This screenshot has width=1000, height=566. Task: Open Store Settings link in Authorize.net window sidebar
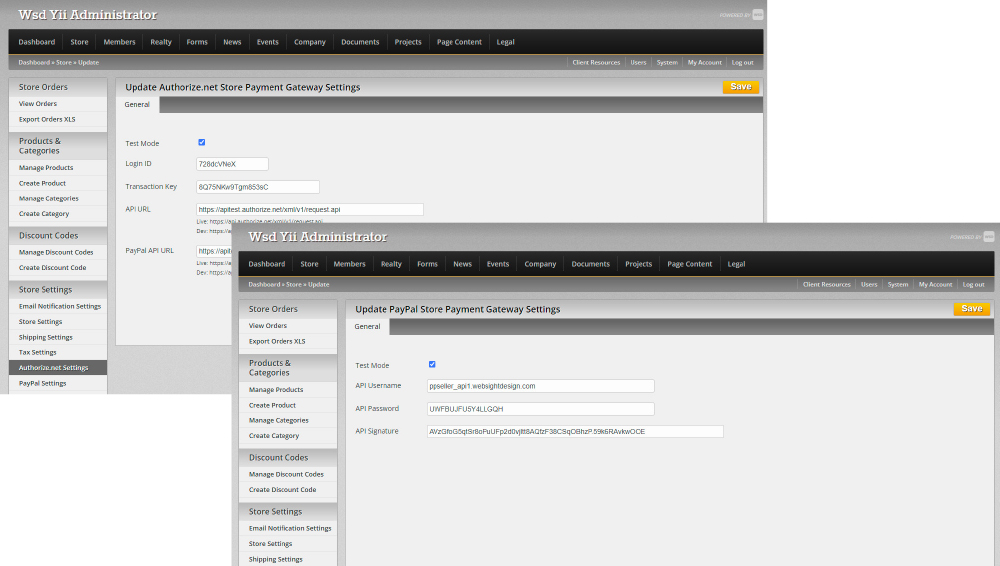[40, 322]
